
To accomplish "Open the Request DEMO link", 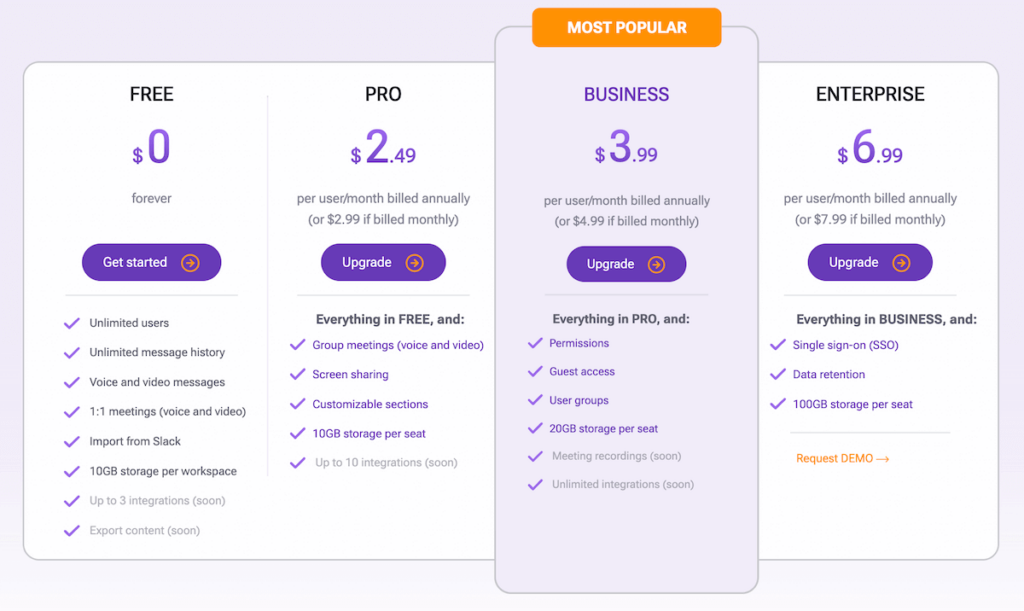I will pos(843,459).
